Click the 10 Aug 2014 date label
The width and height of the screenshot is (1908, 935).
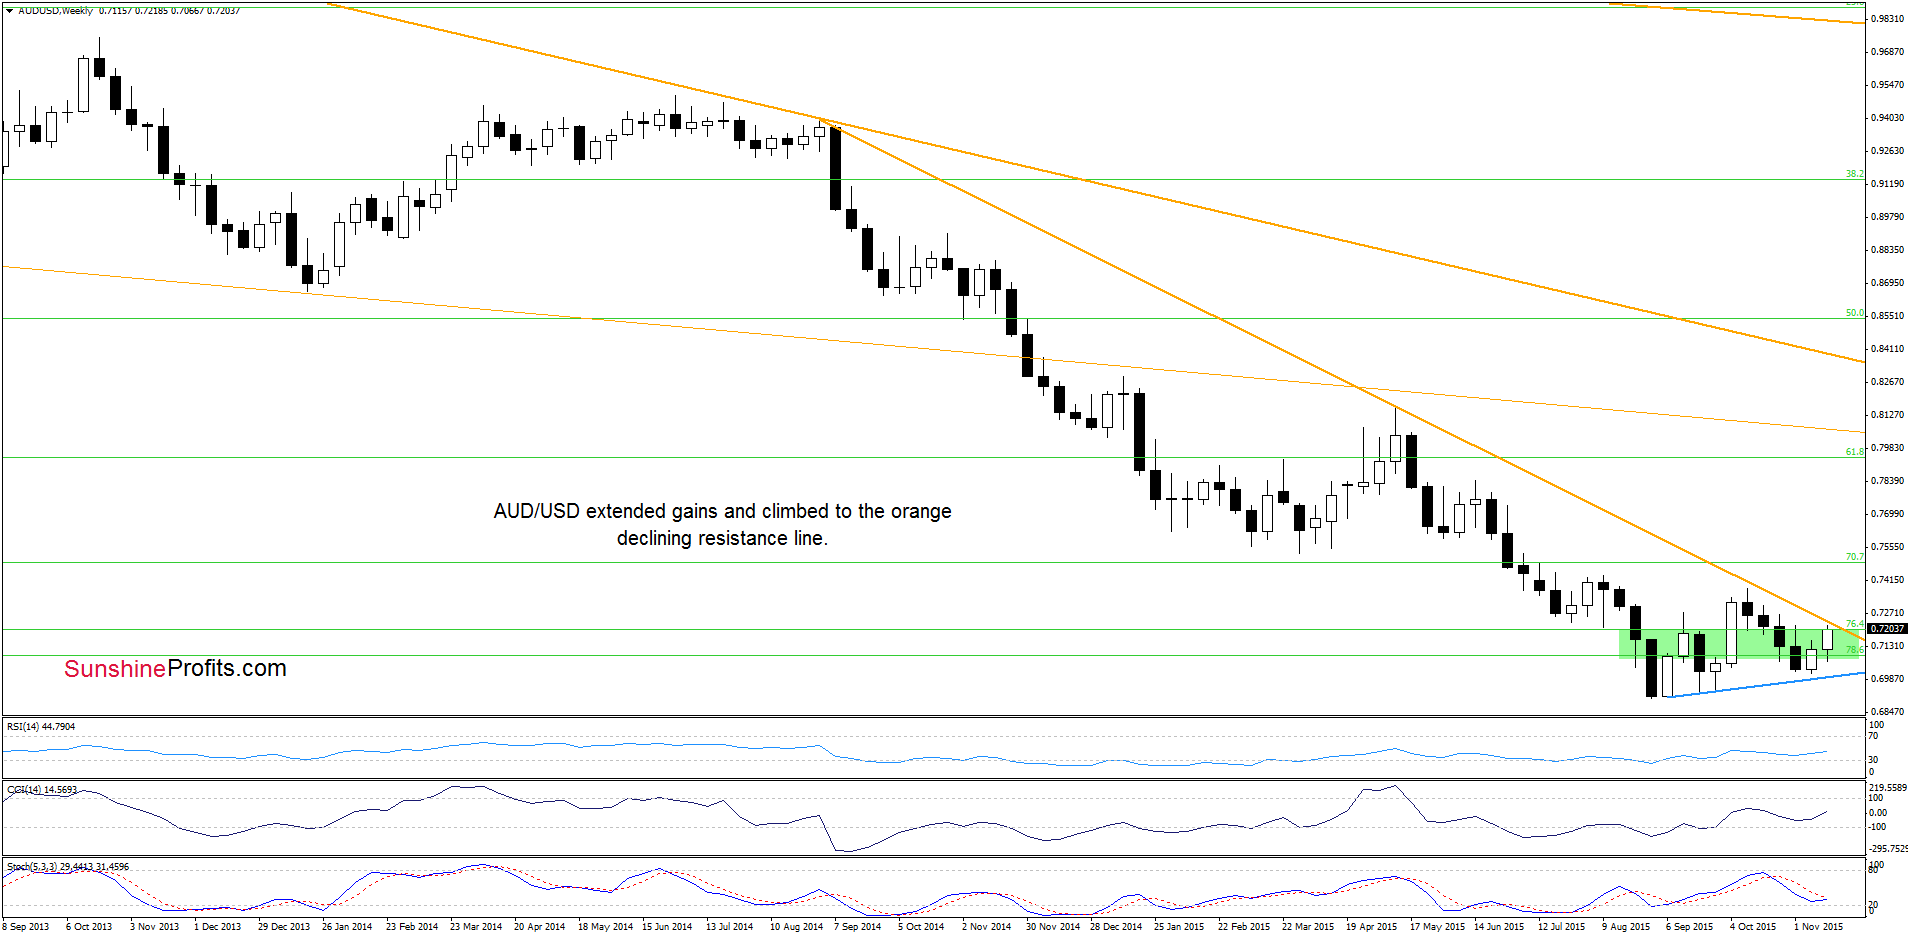tap(796, 927)
